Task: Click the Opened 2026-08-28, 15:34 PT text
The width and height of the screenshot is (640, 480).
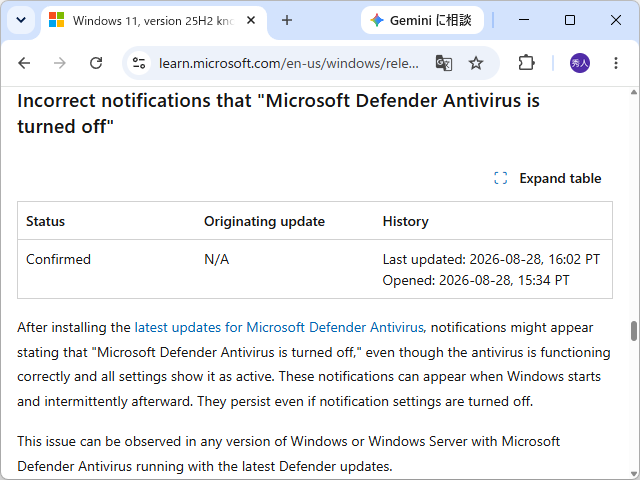Action: (476, 280)
